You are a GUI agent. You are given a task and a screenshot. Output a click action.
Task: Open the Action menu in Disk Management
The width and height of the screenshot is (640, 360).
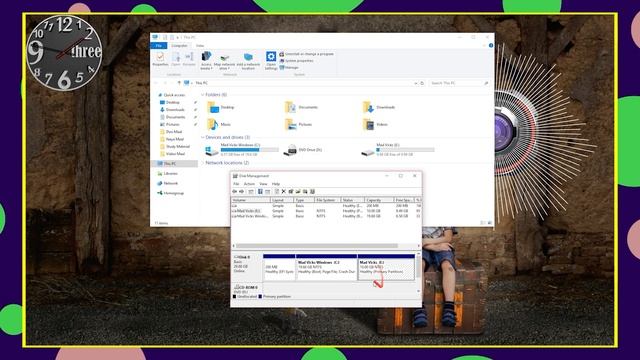point(249,184)
